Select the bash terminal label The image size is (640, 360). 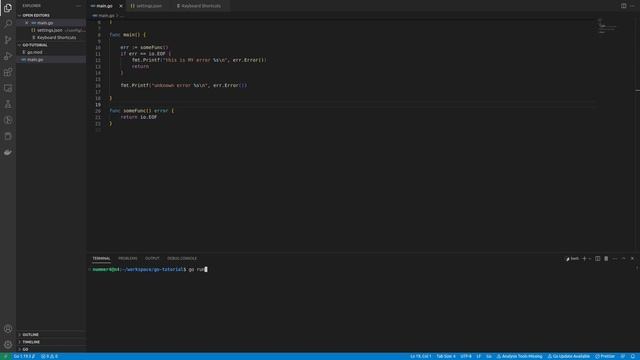tap(572, 258)
